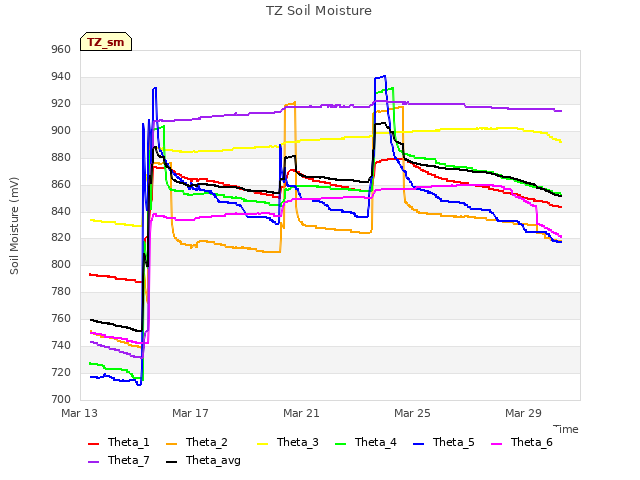Click the Mar 21 x-axis tick label
640x480 pixels.
pos(301,413)
